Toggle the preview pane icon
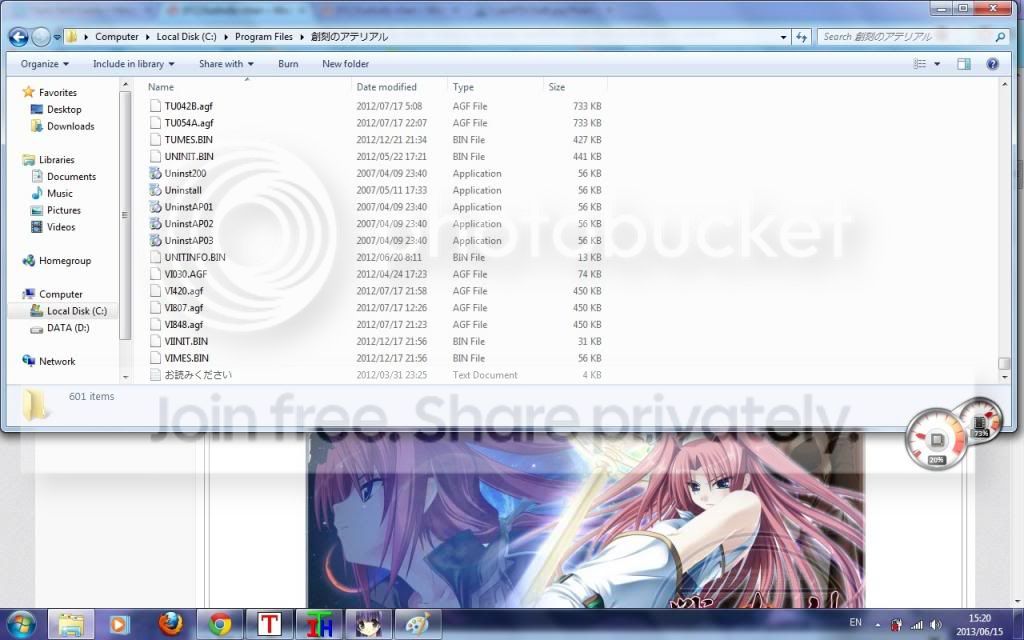1024x640 pixels. click(964, 64)
